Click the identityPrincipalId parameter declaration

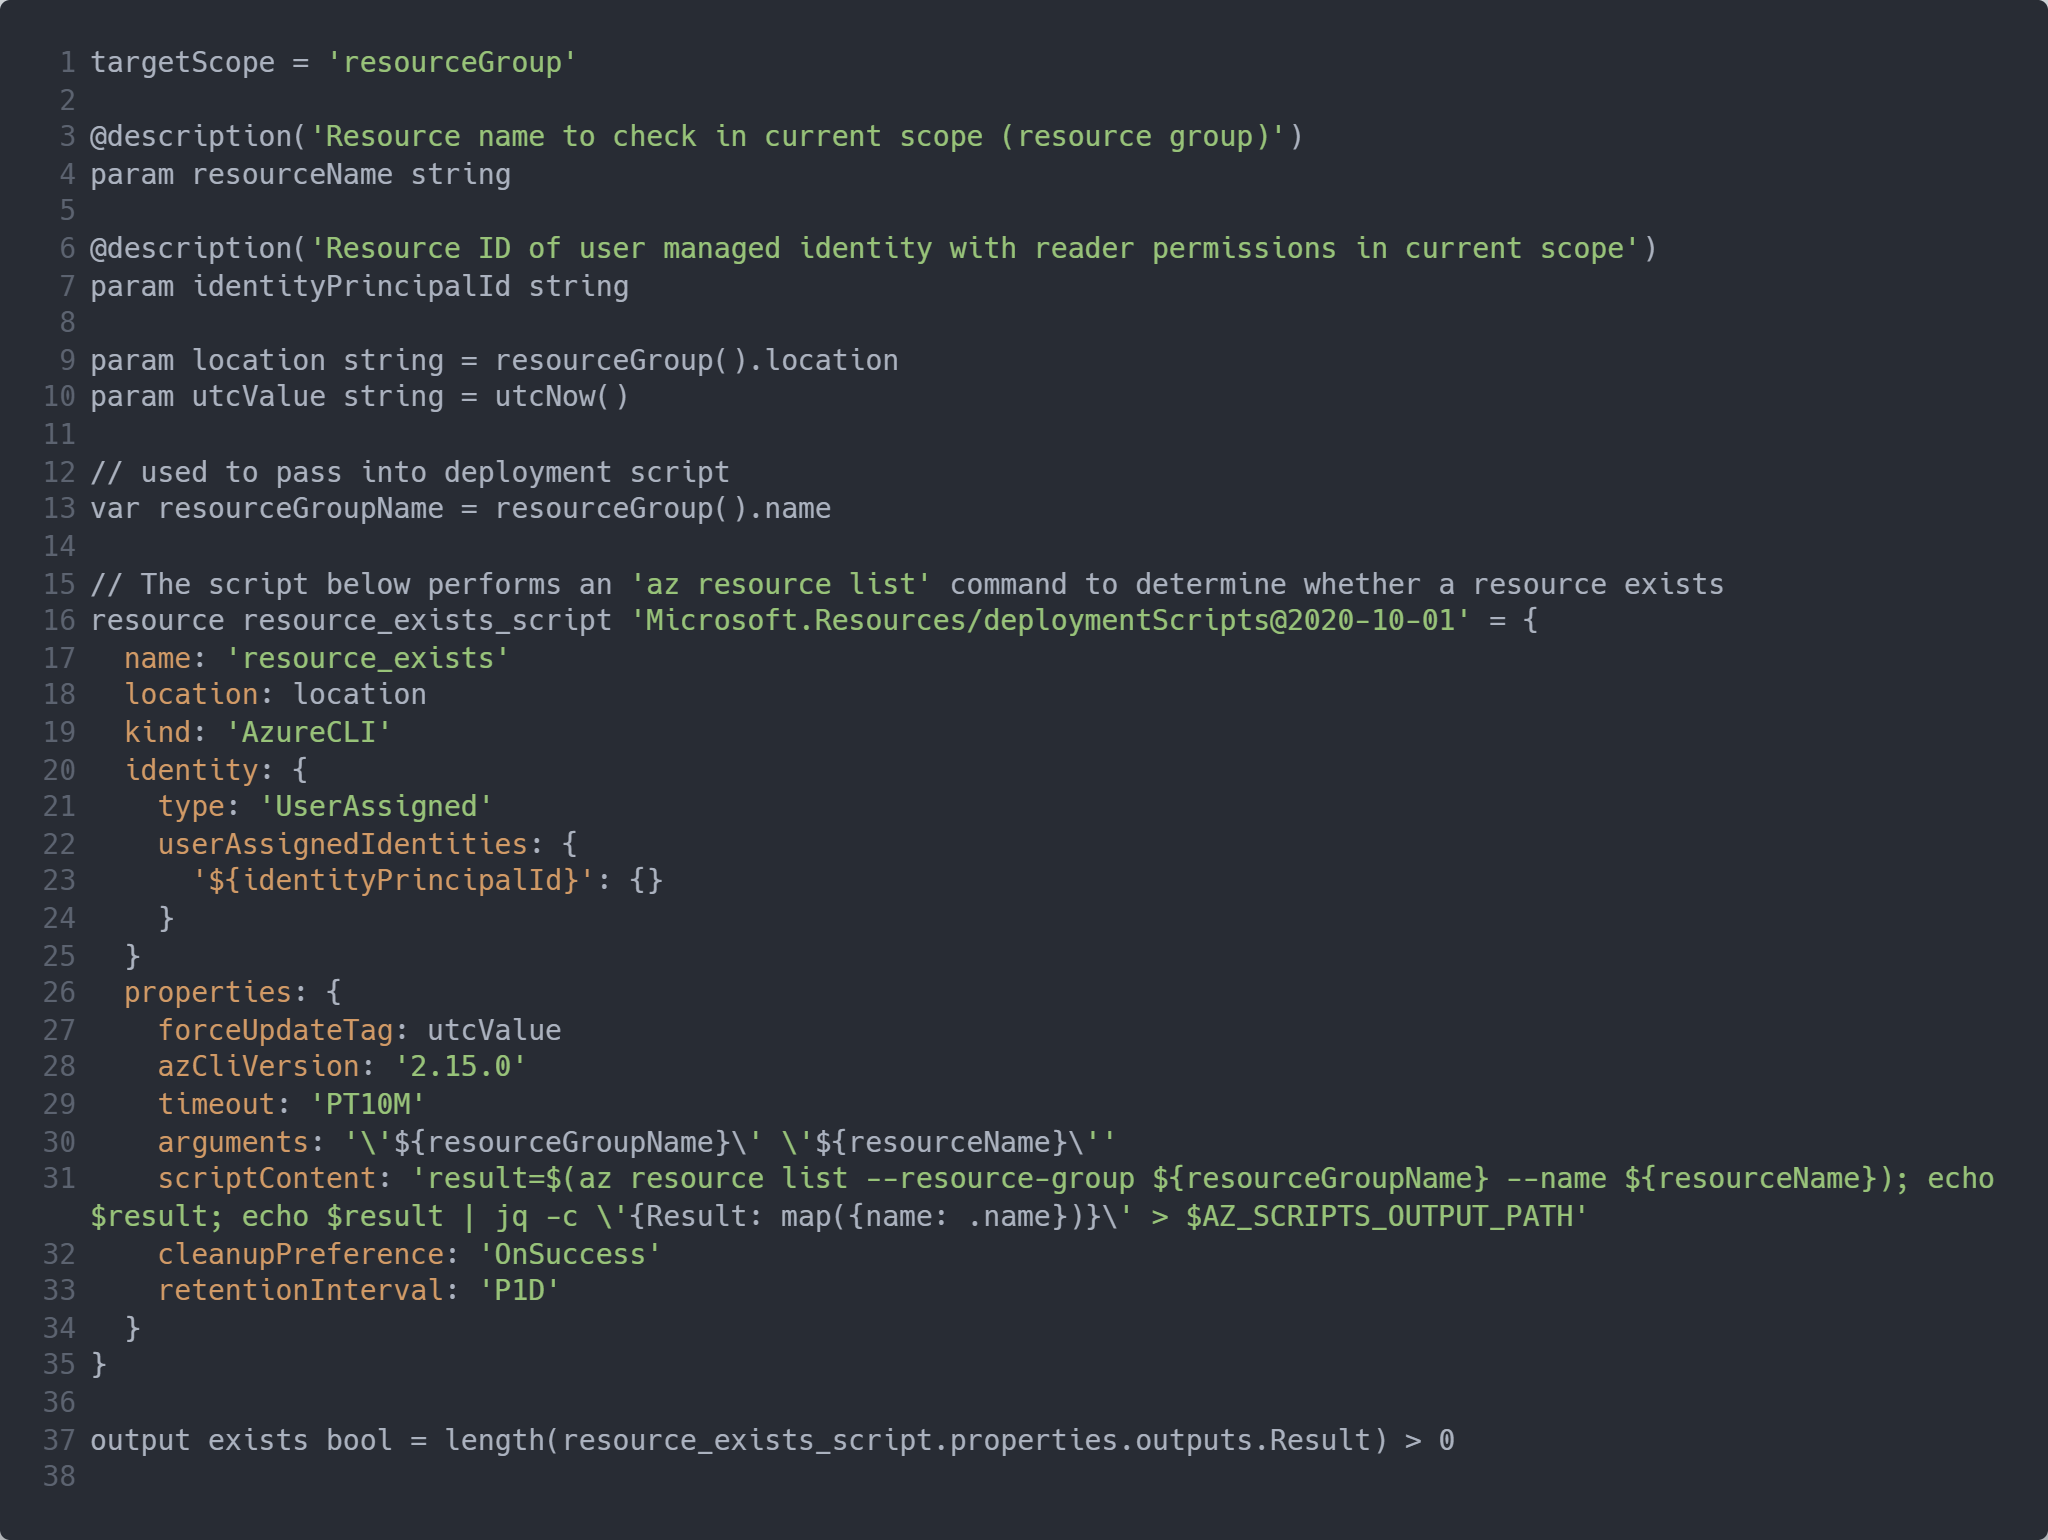[x=359, y=287]
